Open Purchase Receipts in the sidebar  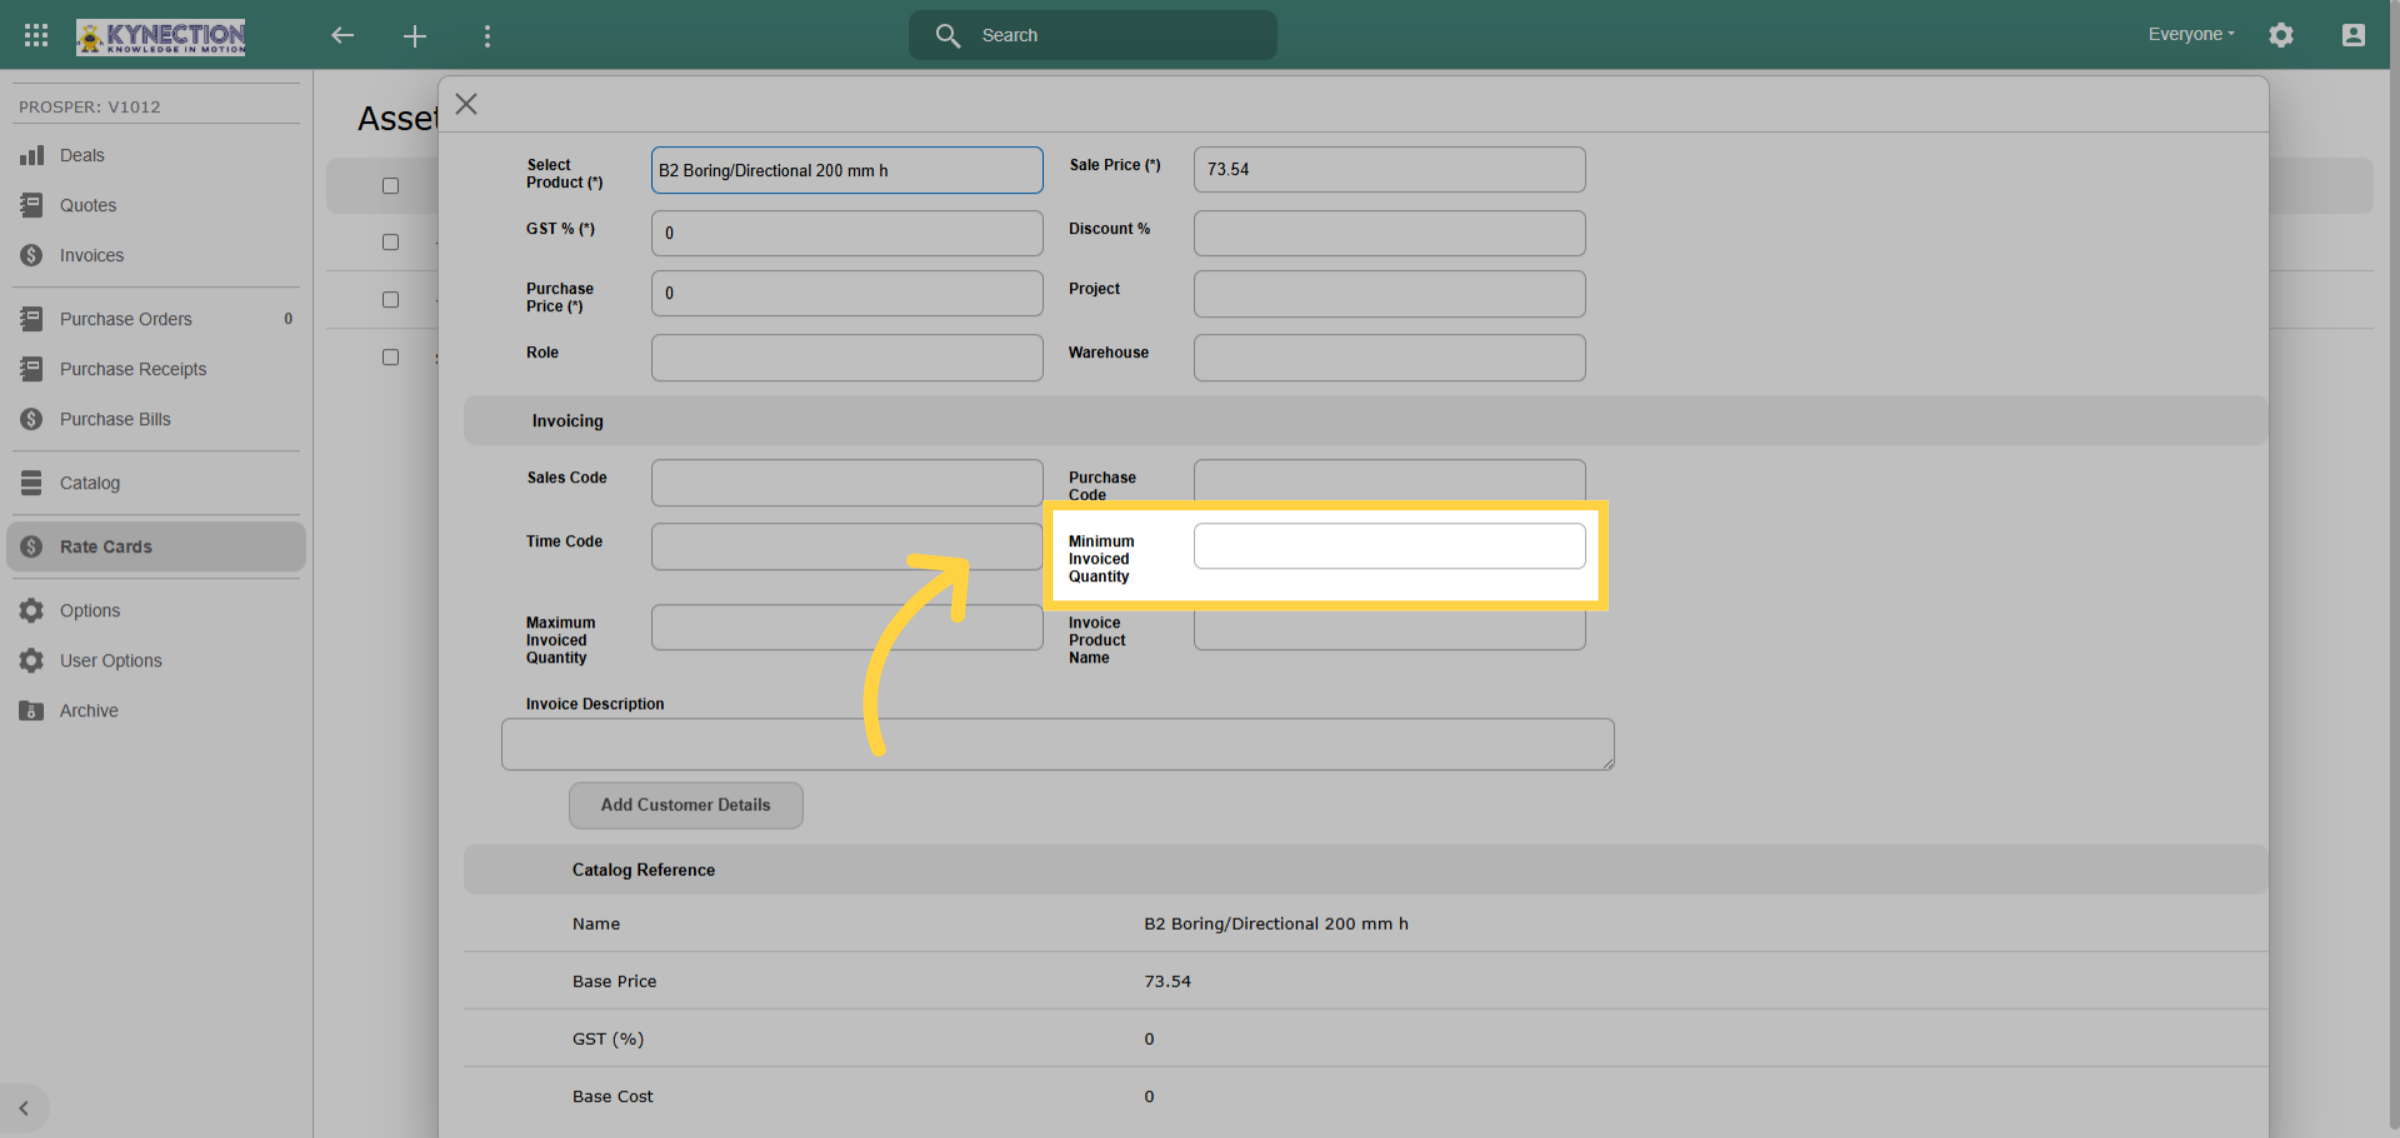coord(156,369)
